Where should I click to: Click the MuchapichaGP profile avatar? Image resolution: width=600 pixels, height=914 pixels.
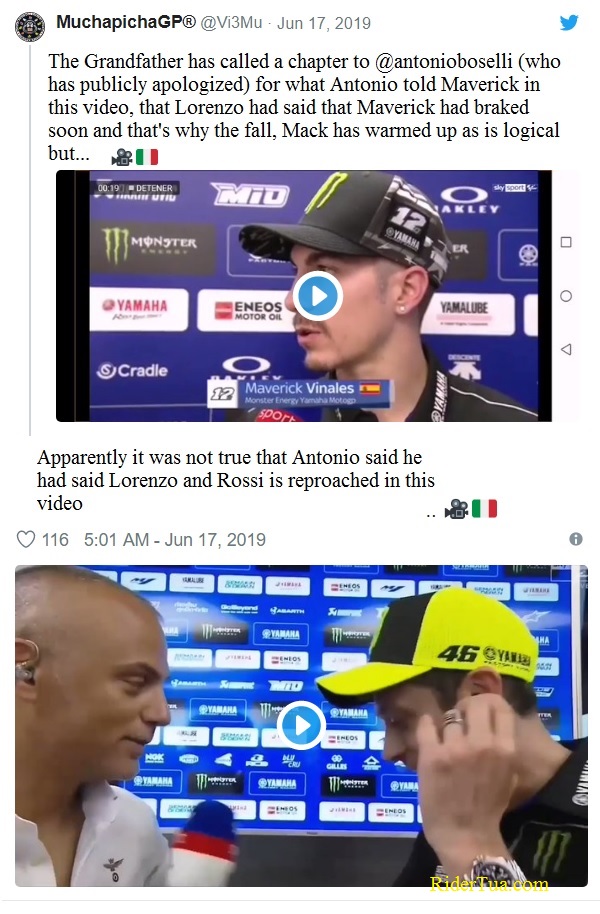[30, 27]
